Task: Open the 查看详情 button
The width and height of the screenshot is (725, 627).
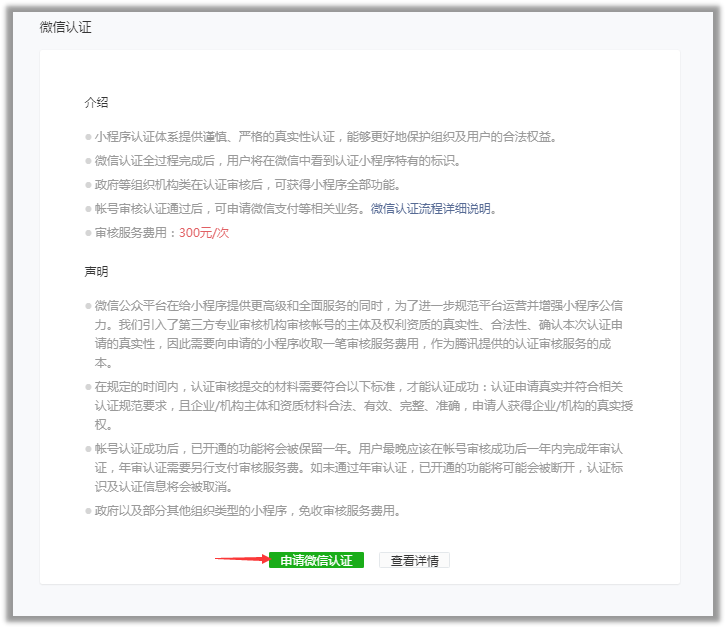Action: [414, 560]
